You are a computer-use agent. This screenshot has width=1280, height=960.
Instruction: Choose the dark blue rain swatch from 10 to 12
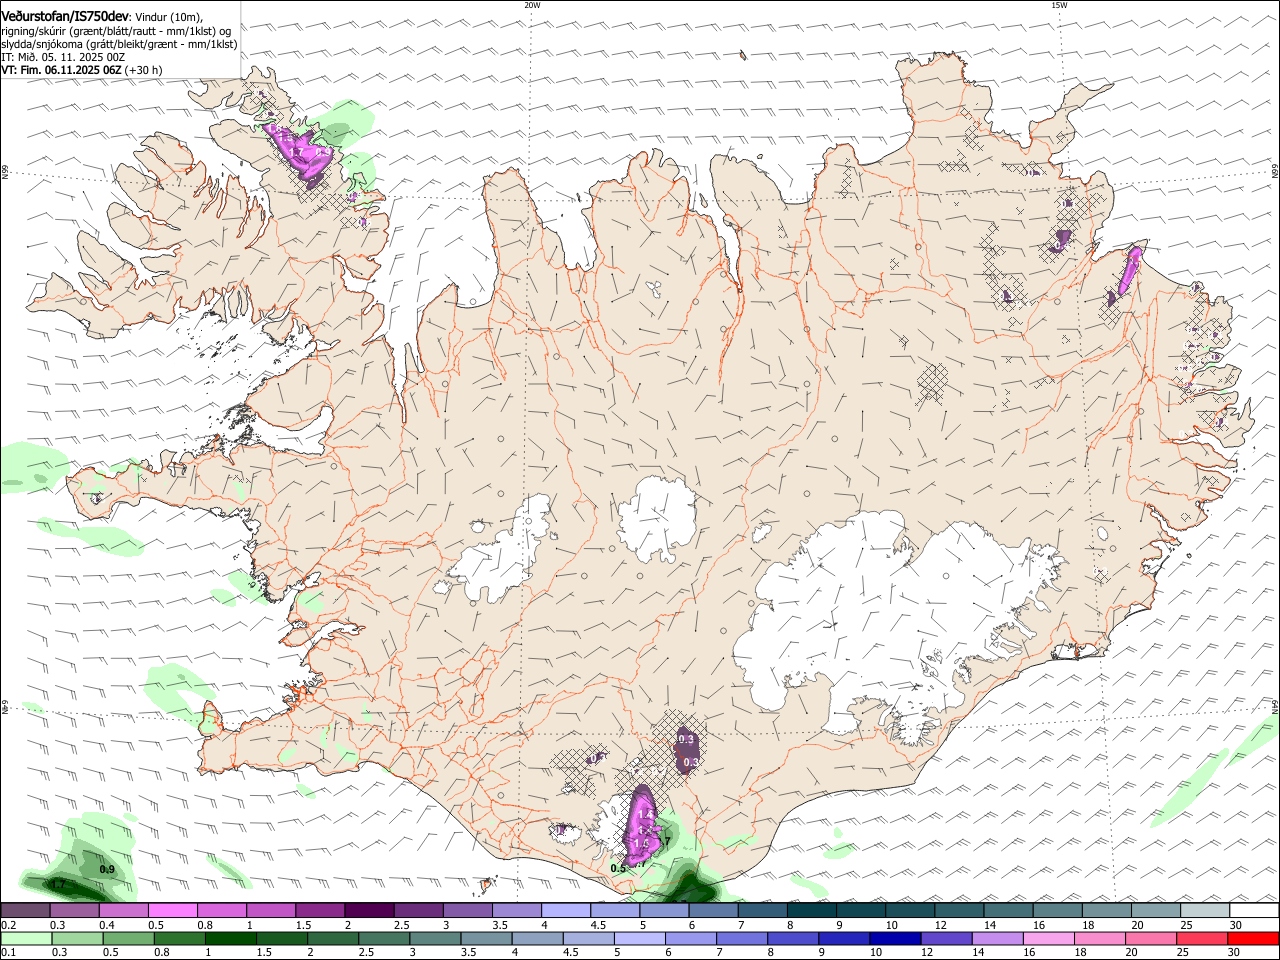895,939
